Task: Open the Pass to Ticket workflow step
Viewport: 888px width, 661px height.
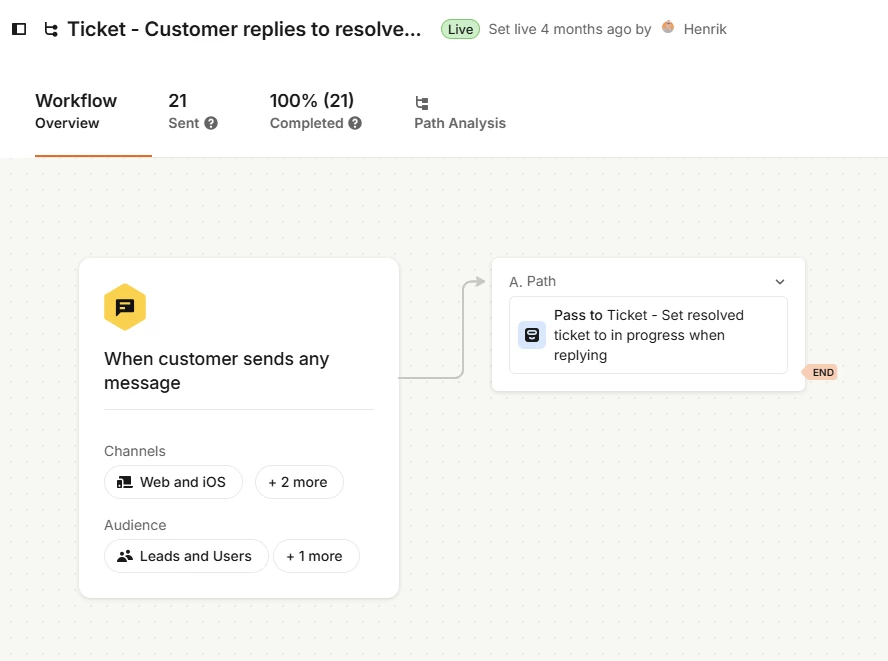Action: 648,335
